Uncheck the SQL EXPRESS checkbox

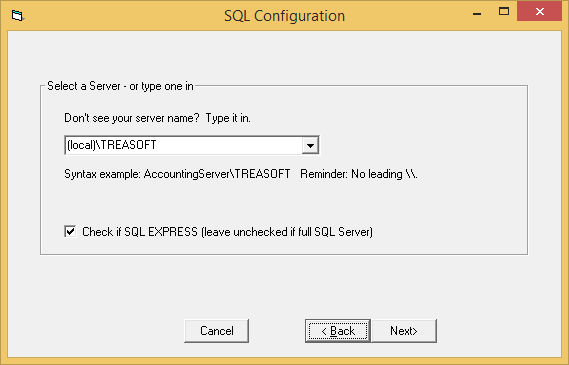(70, 231)
